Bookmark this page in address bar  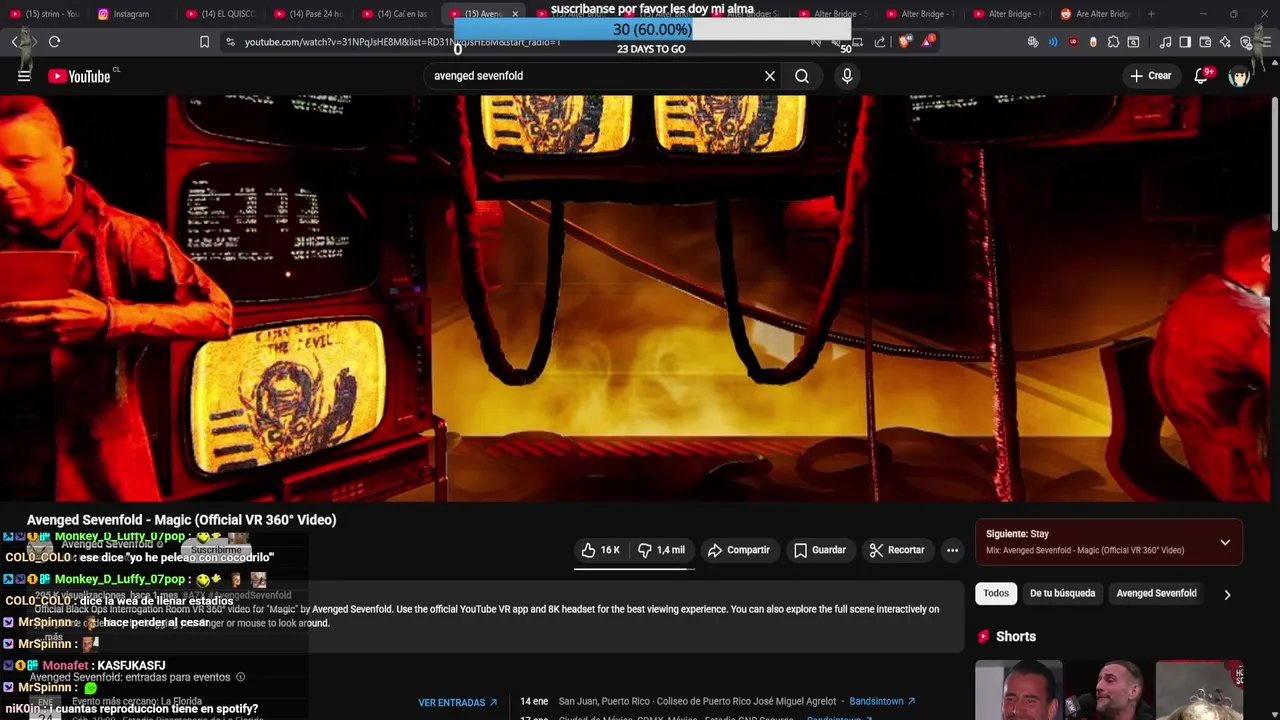(x=204, y=42)
